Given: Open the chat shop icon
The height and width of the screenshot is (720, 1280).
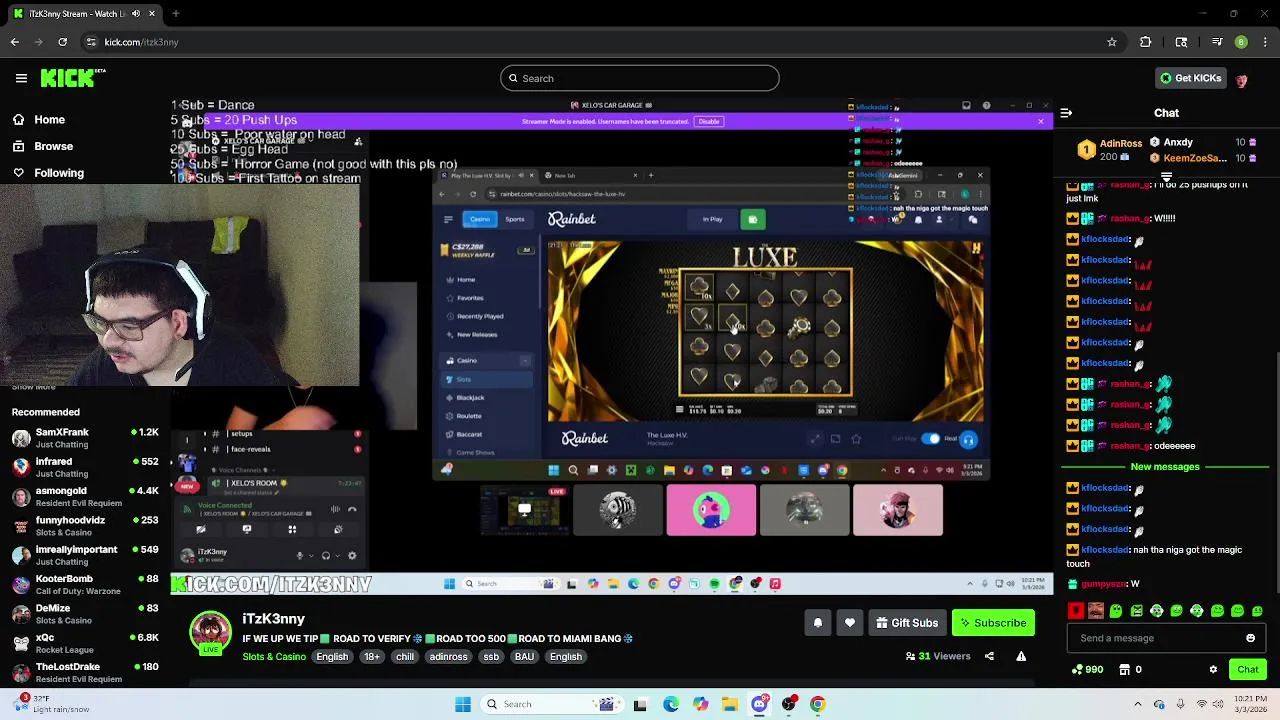Looking at the screenshot, I should click(1125, 669).
